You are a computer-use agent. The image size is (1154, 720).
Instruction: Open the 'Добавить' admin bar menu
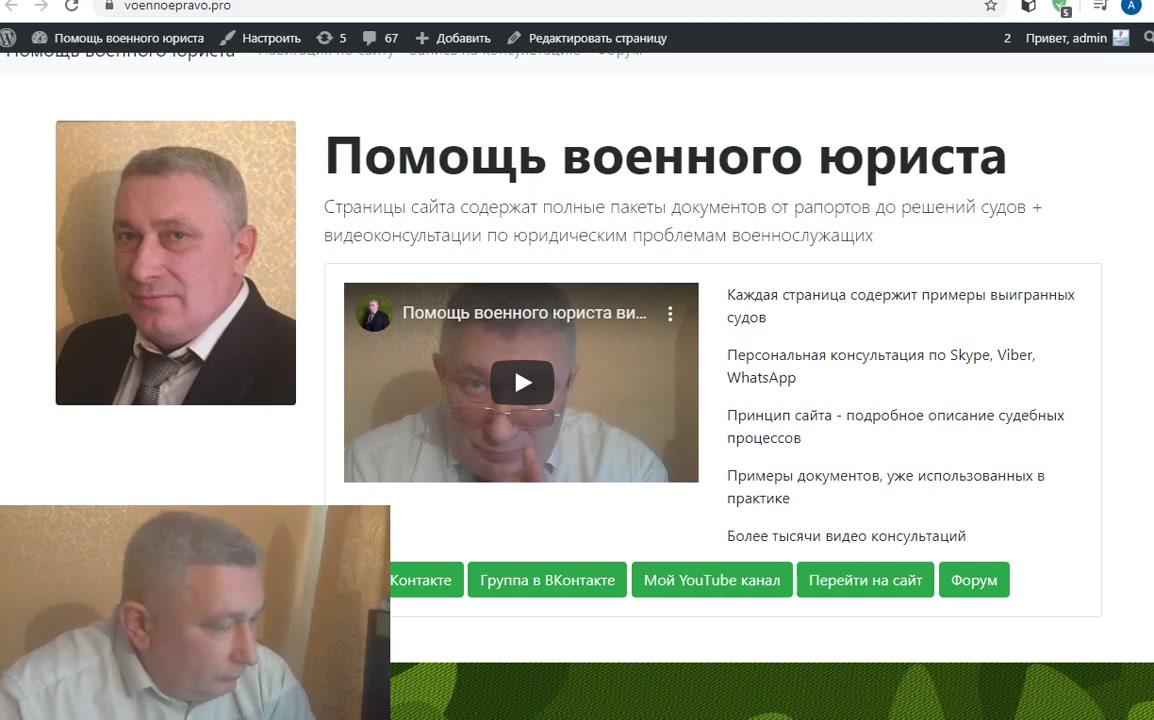point(453,38)
